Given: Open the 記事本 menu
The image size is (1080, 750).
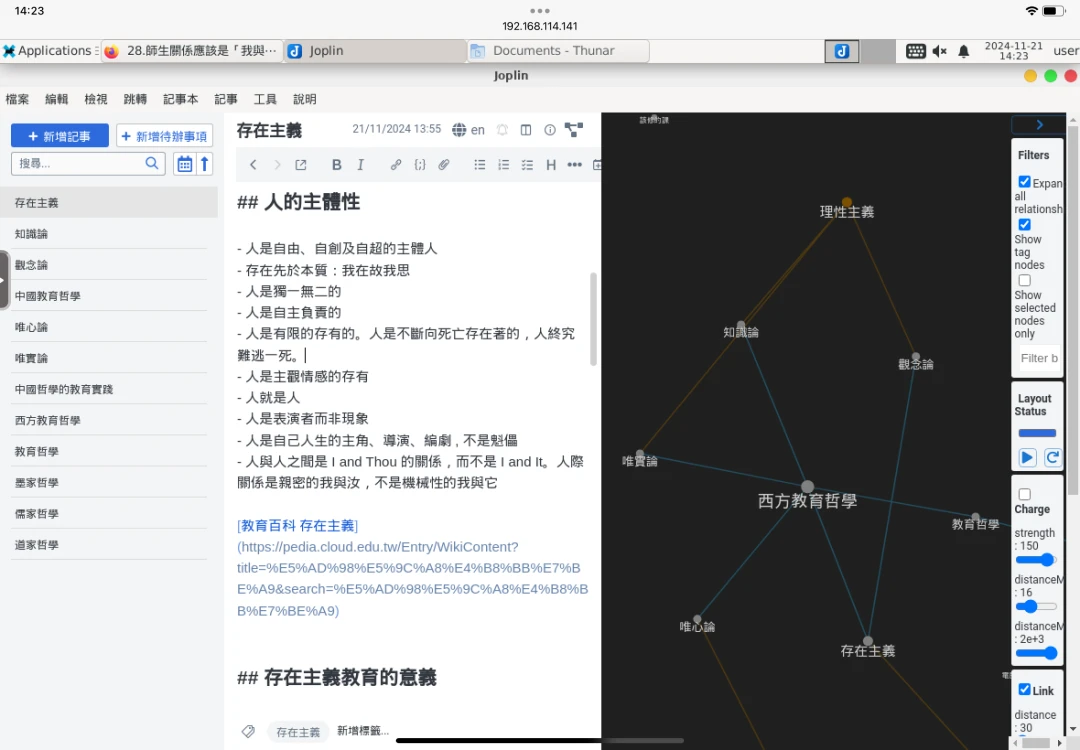Looking at the screenshot, I should [181, 99].
